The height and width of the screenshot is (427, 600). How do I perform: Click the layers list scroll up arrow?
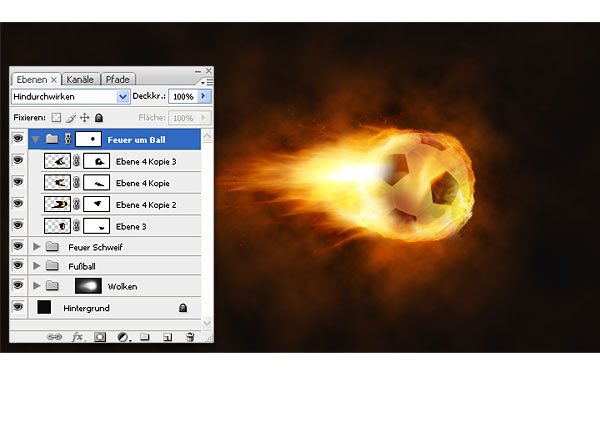[x=207, y=136]
